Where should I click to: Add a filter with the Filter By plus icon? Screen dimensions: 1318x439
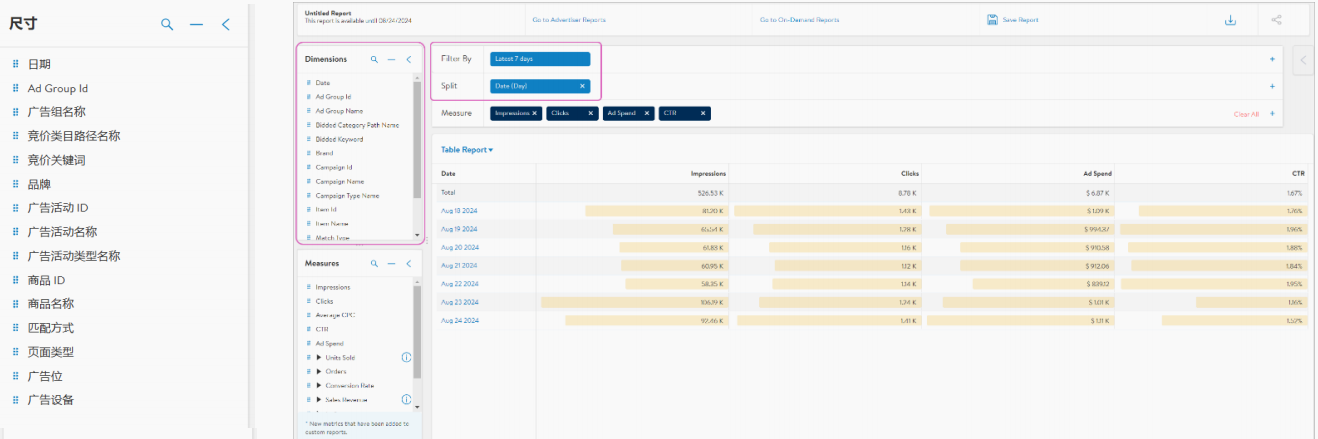pyautogui.click(x=1272, y=59)
